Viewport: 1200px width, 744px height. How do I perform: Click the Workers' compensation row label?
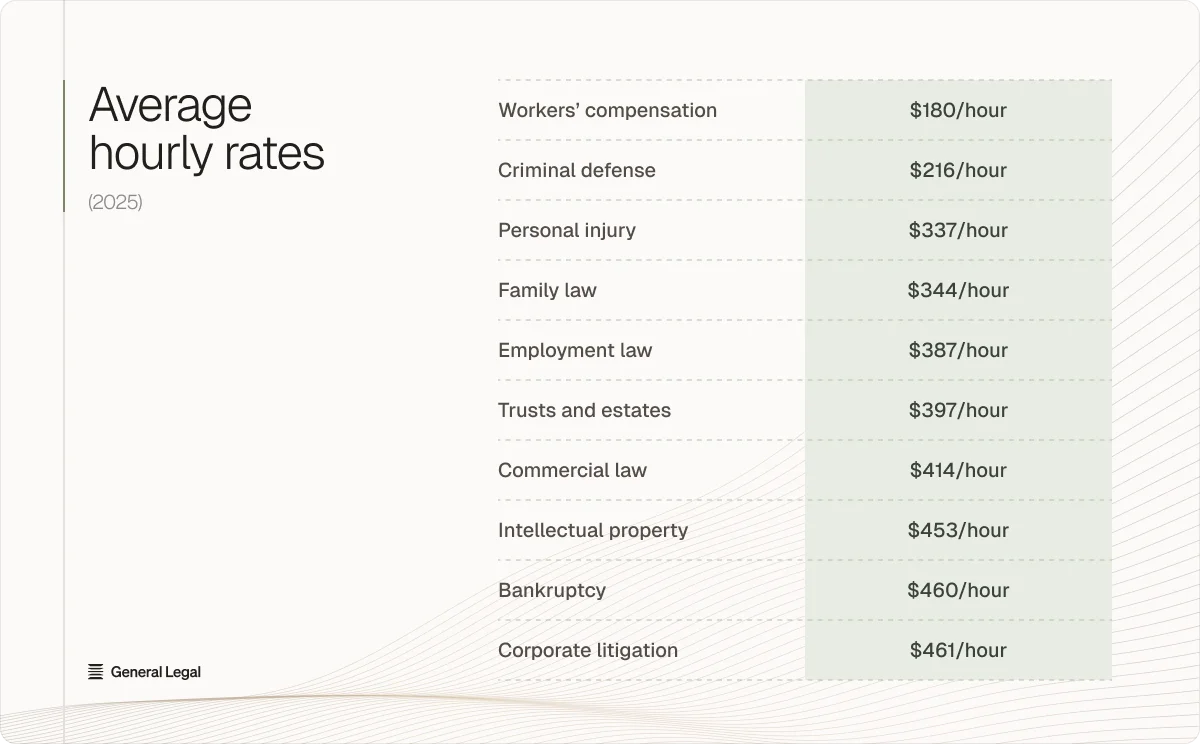(608, 110)
